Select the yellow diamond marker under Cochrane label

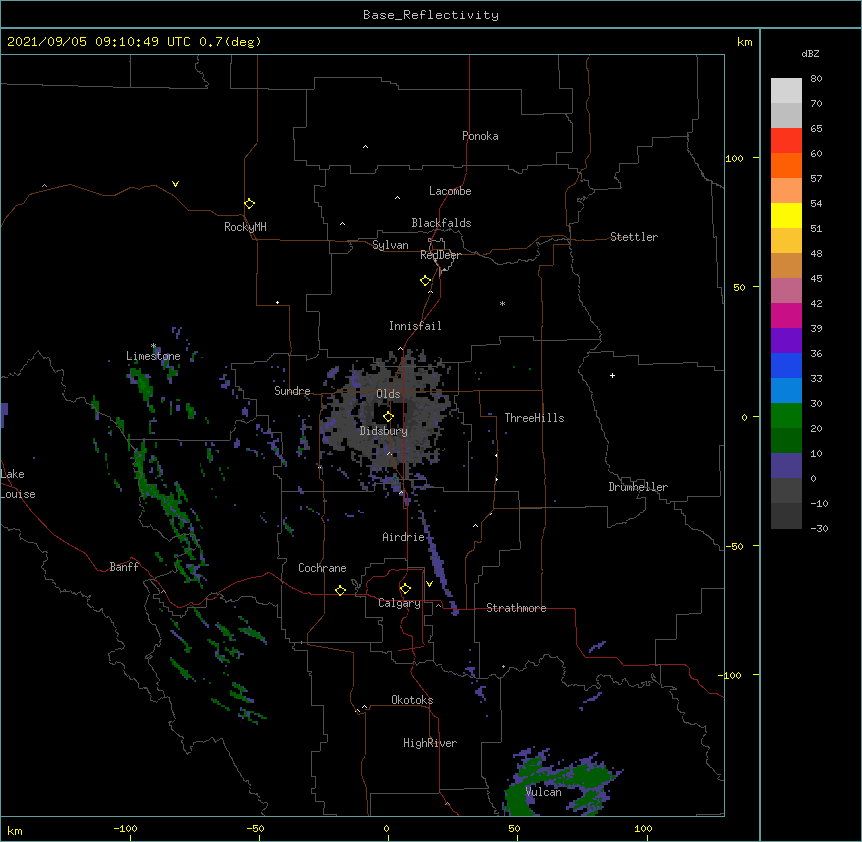(x=340, y=590)
